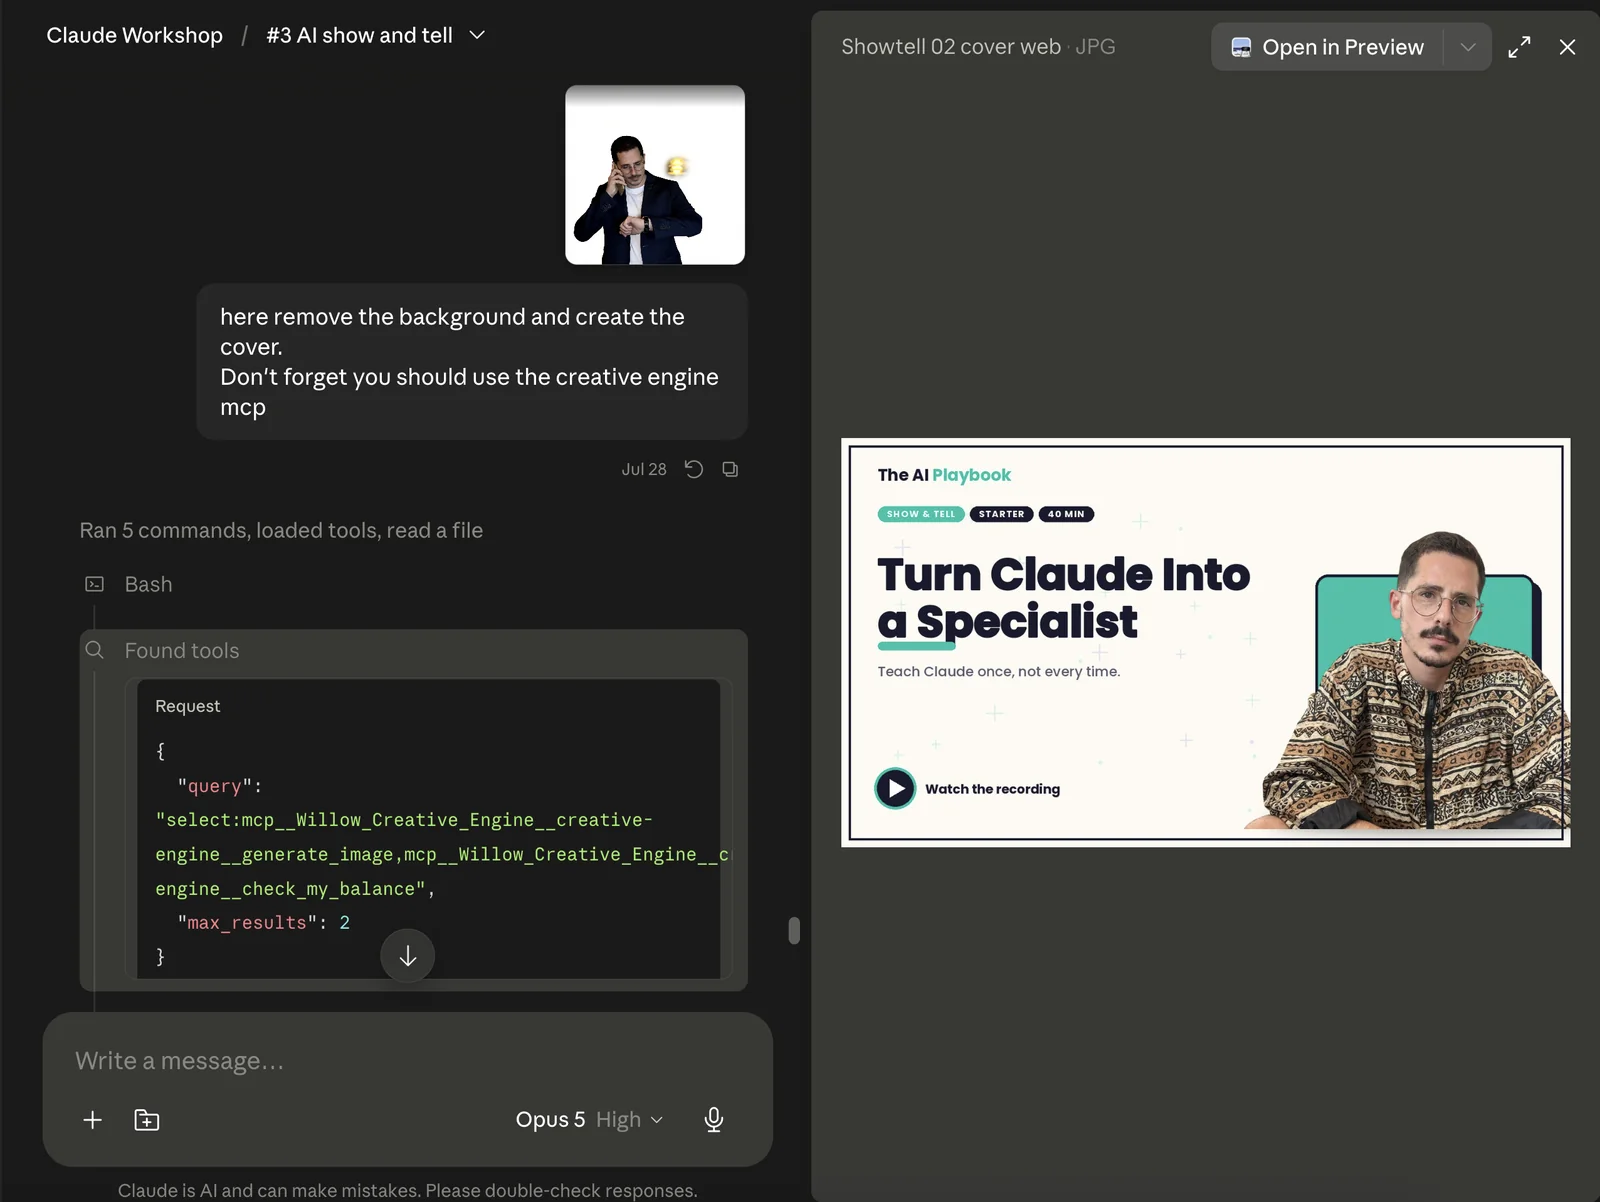
Task: Expand the preview panel to full screen
Action: click(1519, 47)
